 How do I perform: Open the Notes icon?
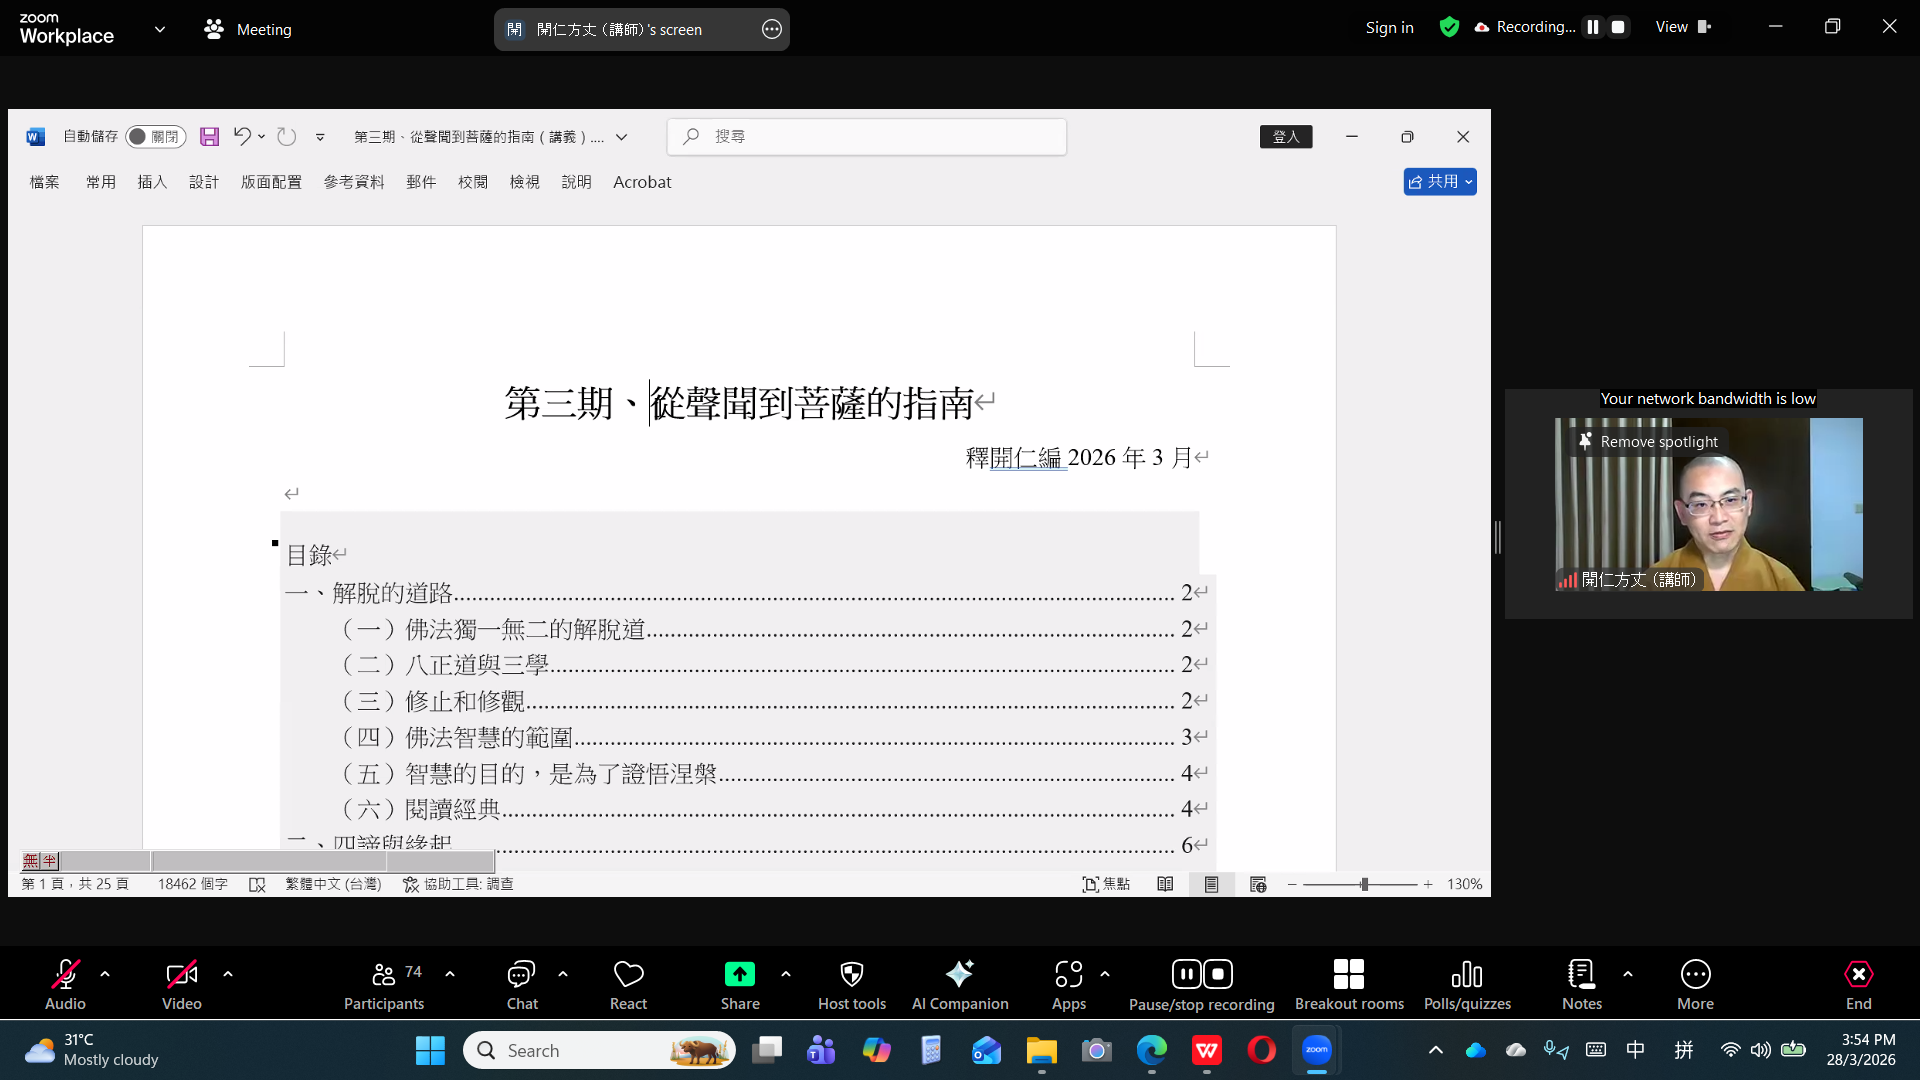pos(1581,975)
